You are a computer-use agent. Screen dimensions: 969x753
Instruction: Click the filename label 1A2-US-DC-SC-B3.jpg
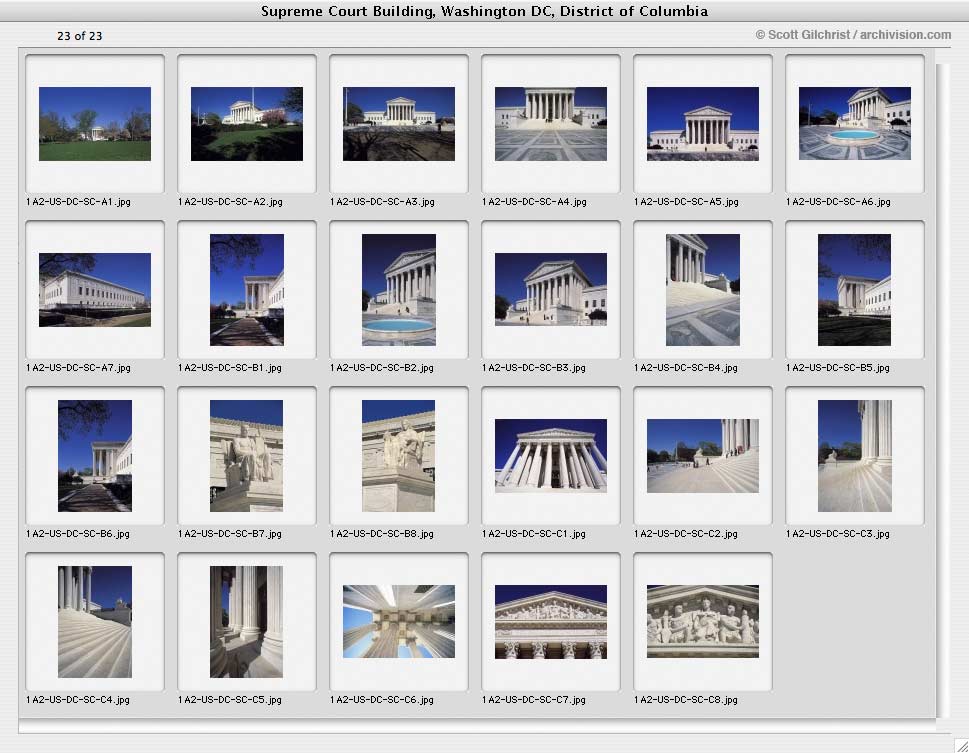pos(534,368)
